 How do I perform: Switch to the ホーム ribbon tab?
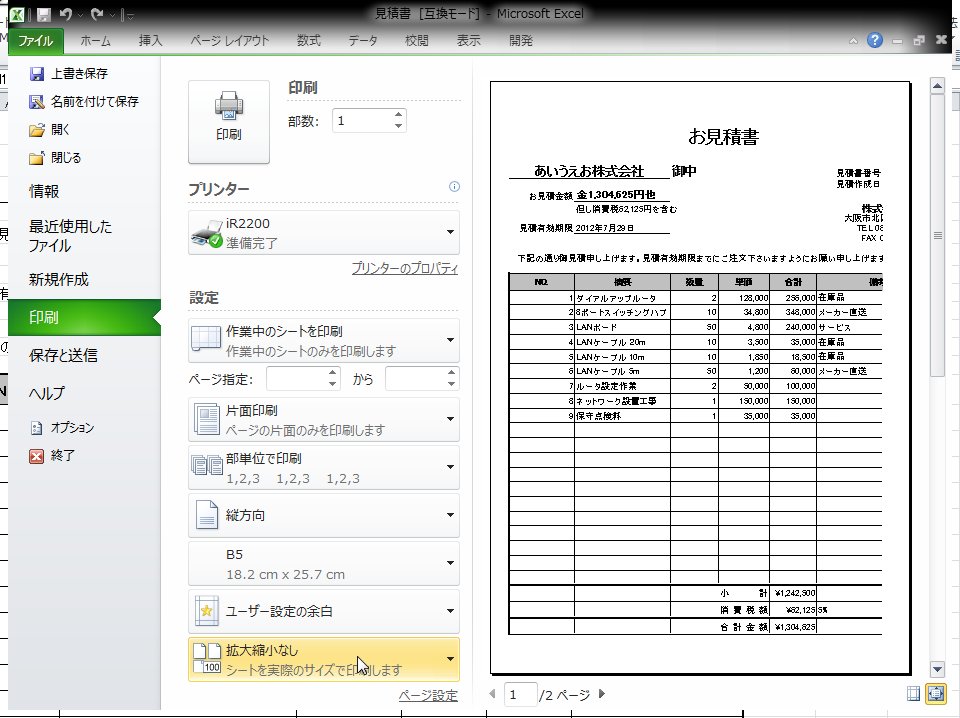[x=95, y=40]
